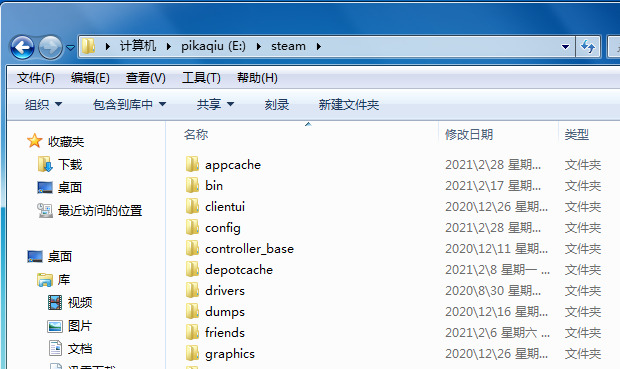Select the top-level 桌面 node above 库
This screenshot has height=369, width=620.
(60, 257)
